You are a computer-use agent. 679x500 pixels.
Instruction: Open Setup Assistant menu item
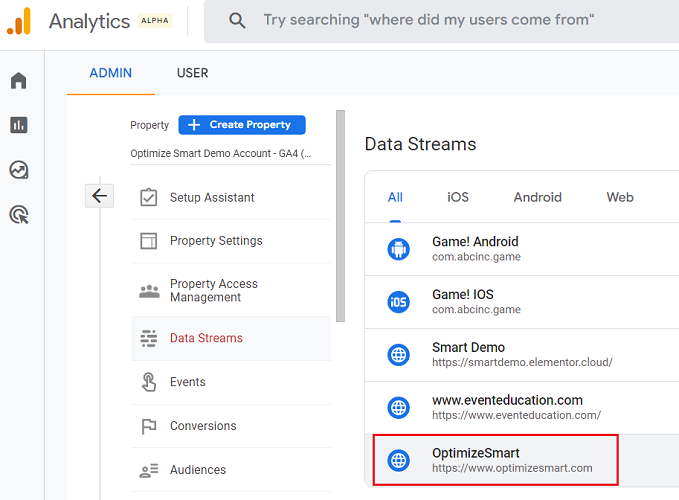(231, 197)
